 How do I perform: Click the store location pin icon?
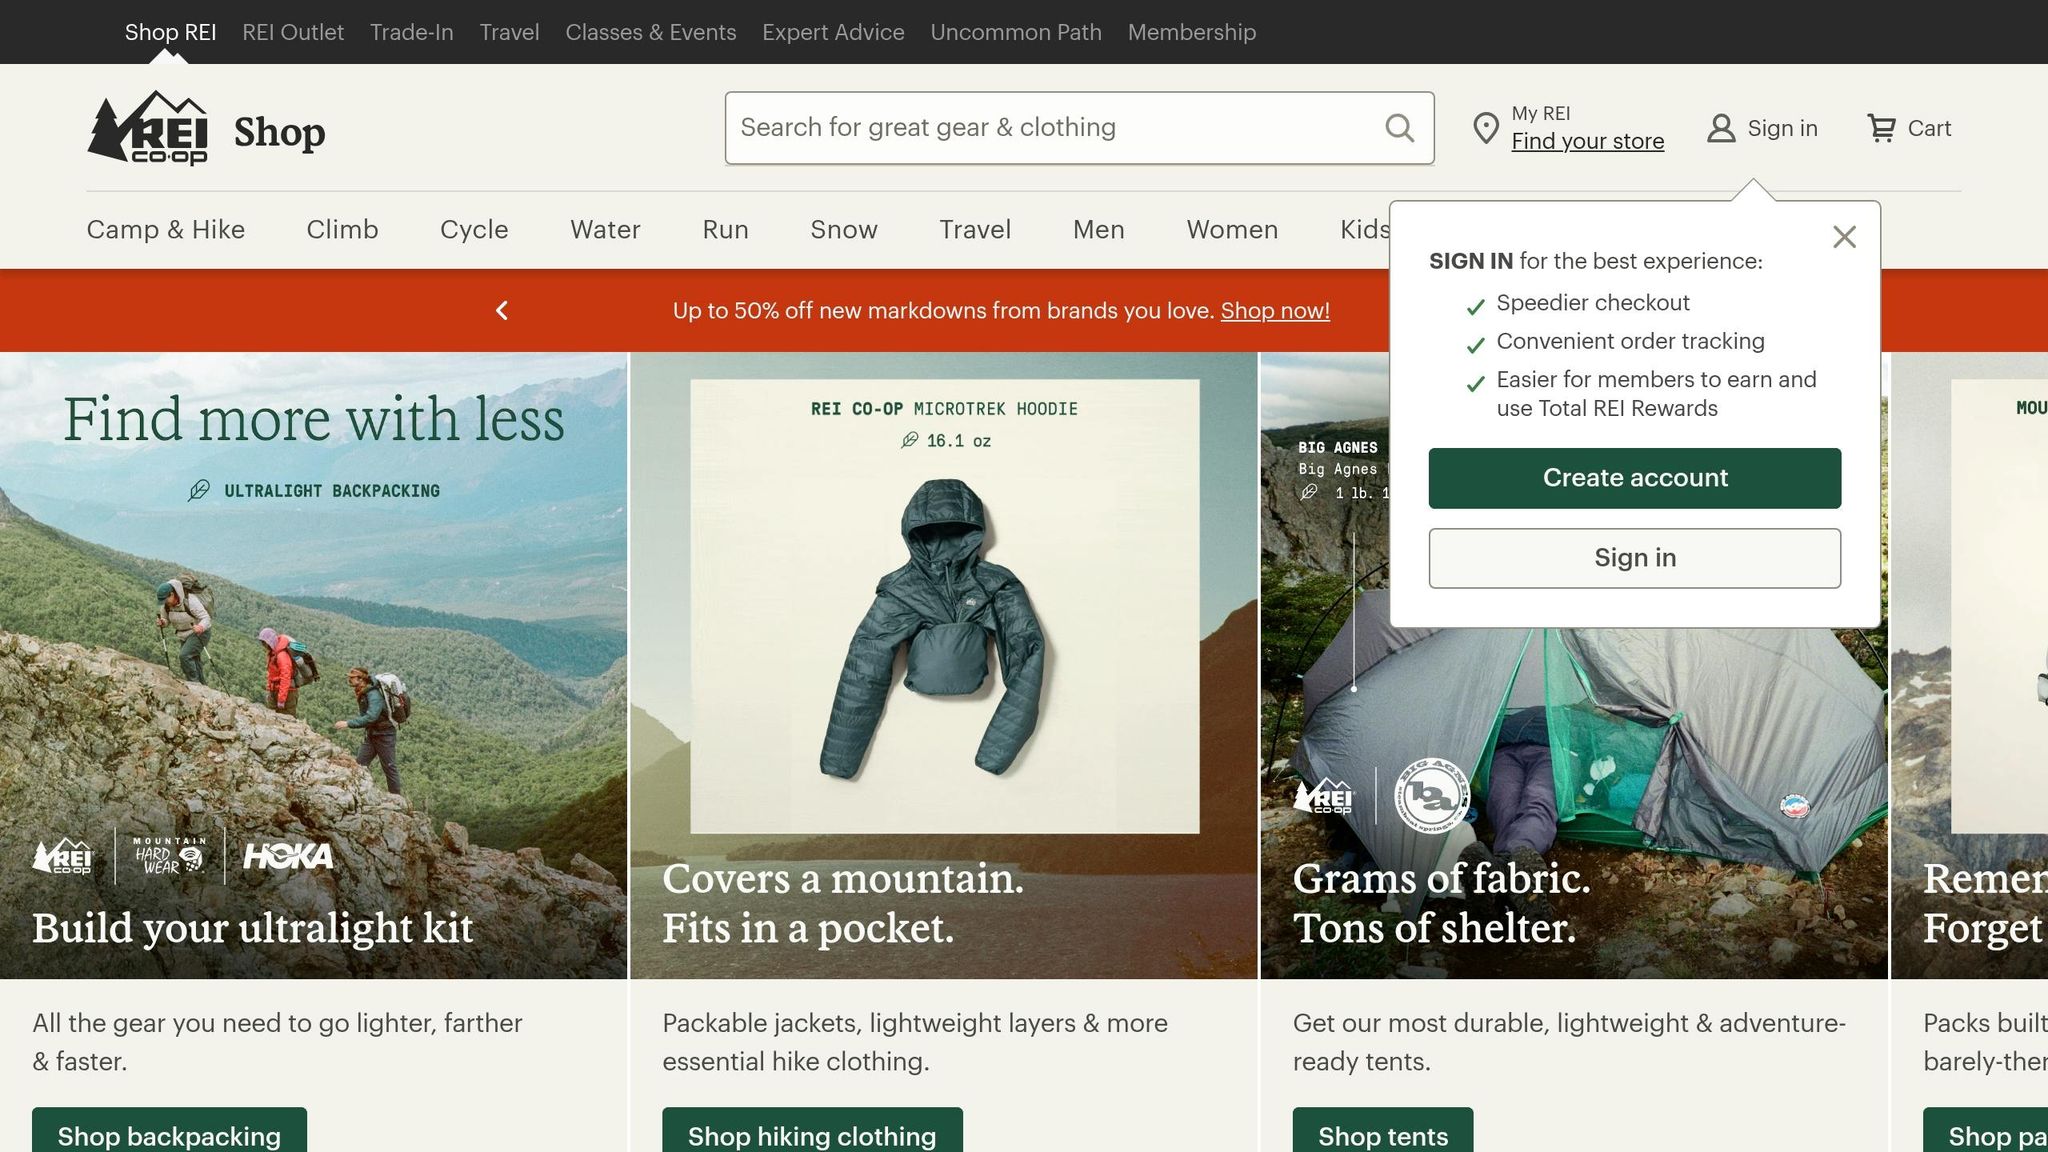1486,128
